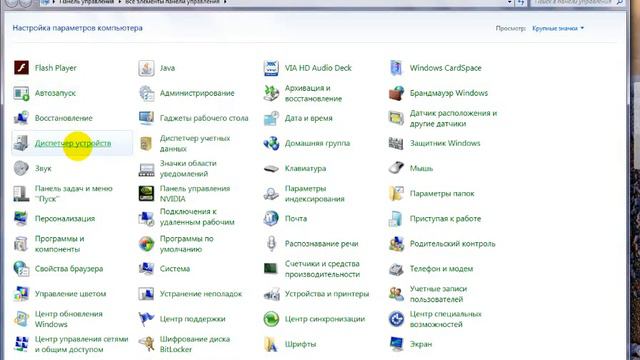The width and height of the screenshot is (640, 360).
Task: Click the Телефон и модем icon
Action: [x=396, y=269]
